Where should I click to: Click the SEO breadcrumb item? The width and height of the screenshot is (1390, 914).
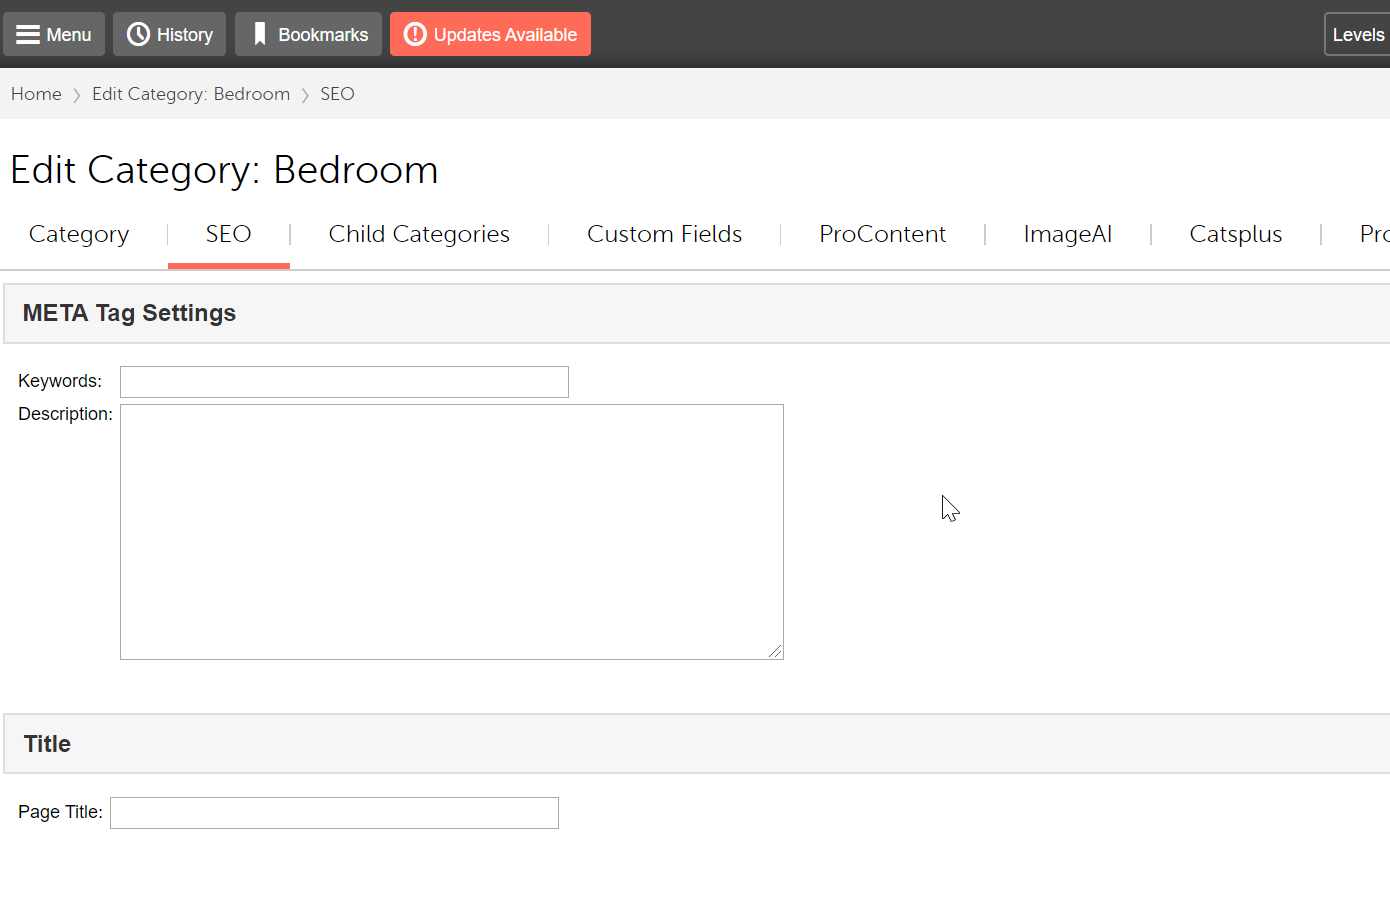337,94
